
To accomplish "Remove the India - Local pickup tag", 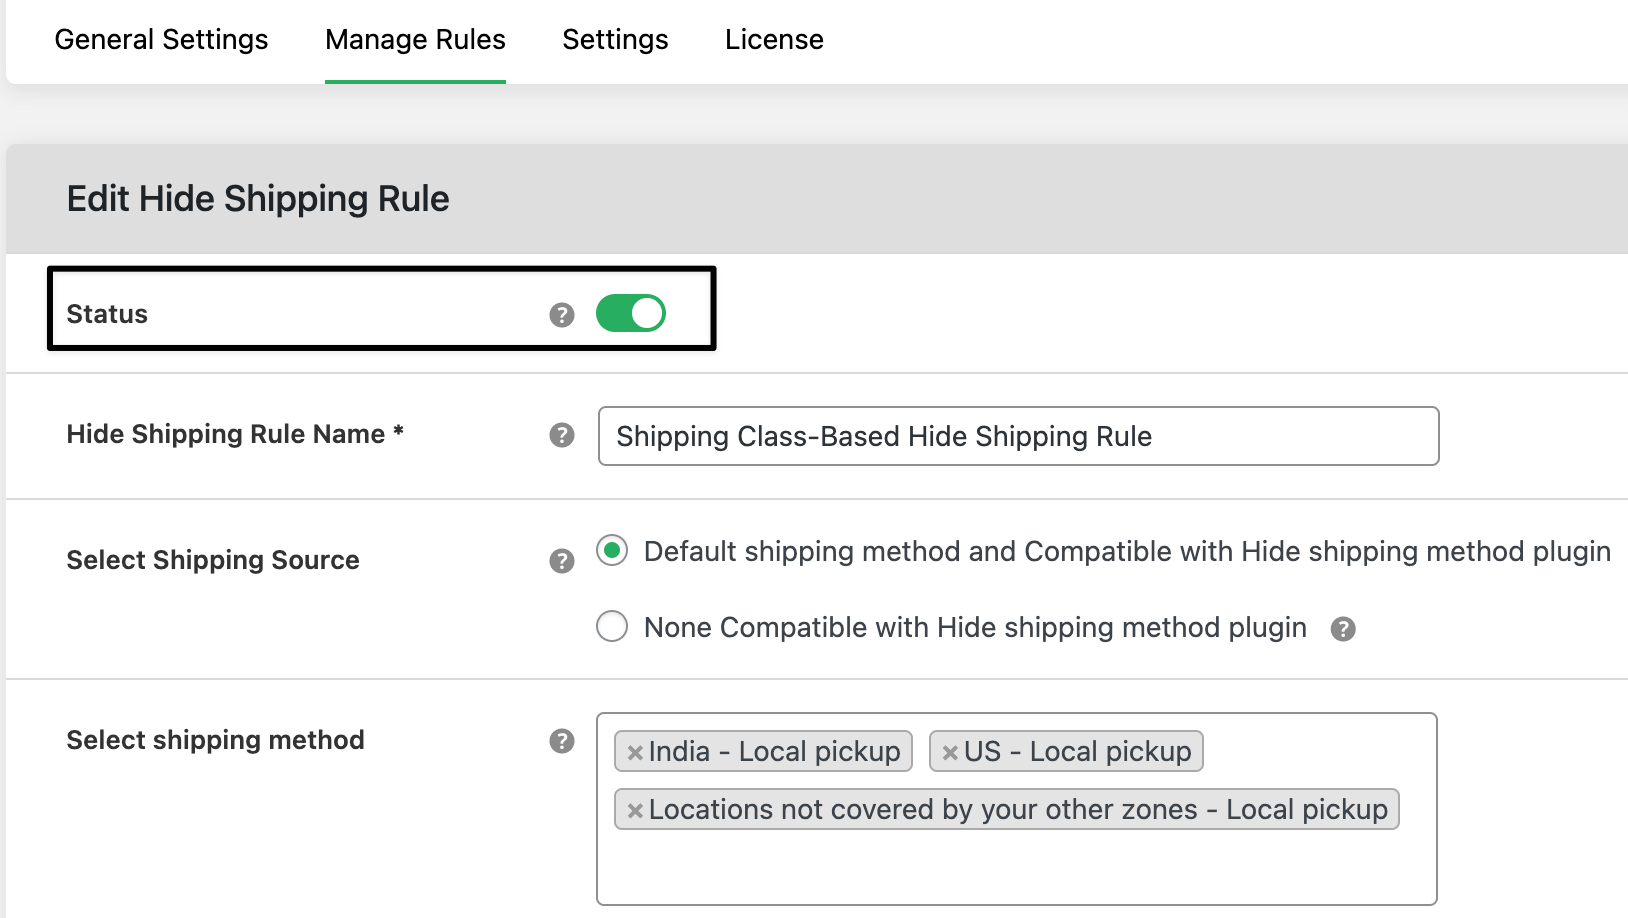I will [634, 751].
